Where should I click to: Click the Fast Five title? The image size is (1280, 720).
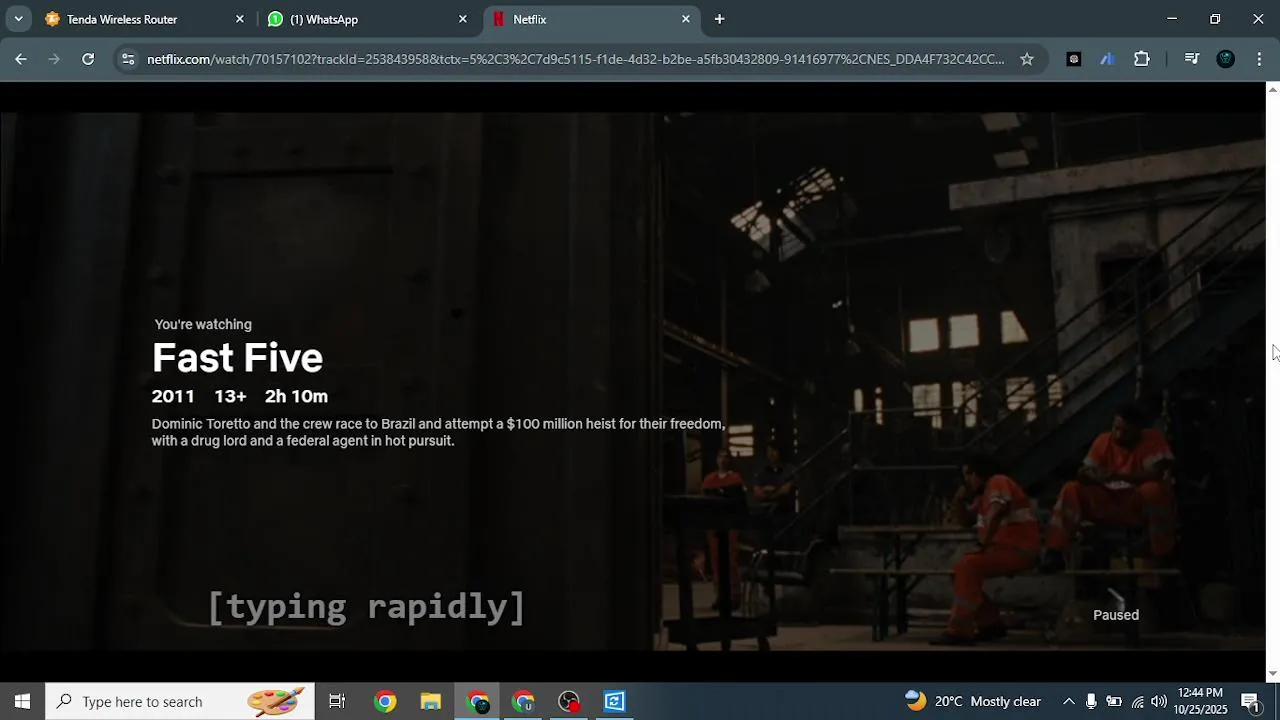click(237, 358)
